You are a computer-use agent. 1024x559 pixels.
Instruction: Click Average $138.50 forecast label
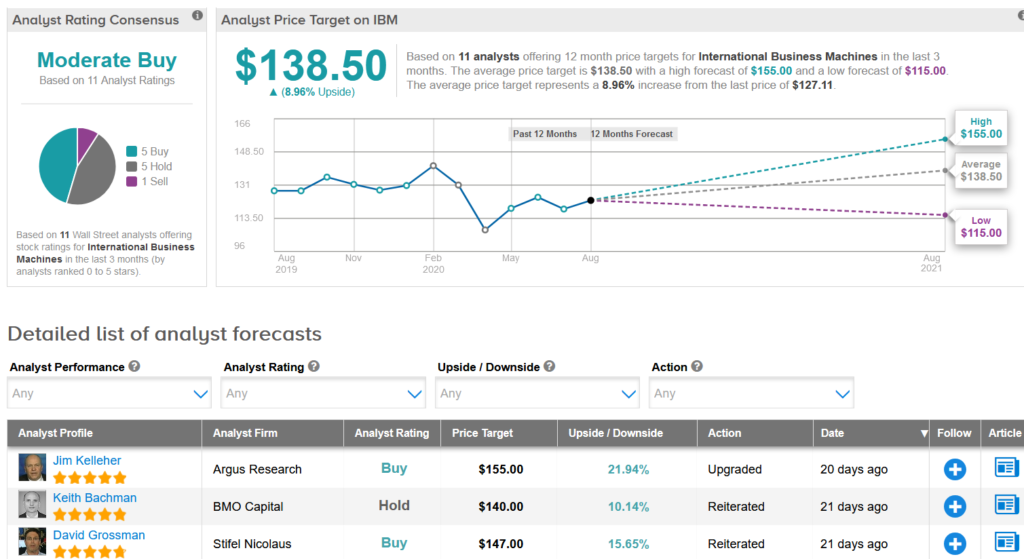[x=981, y=170]
